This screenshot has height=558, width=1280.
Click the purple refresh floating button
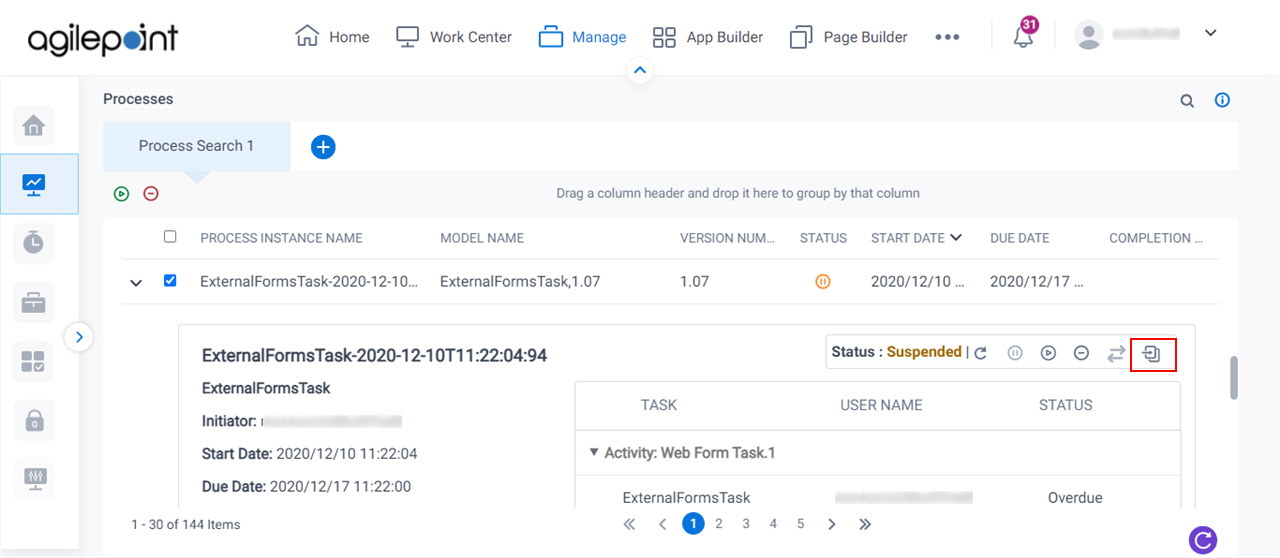click(x=1203, y=540)
